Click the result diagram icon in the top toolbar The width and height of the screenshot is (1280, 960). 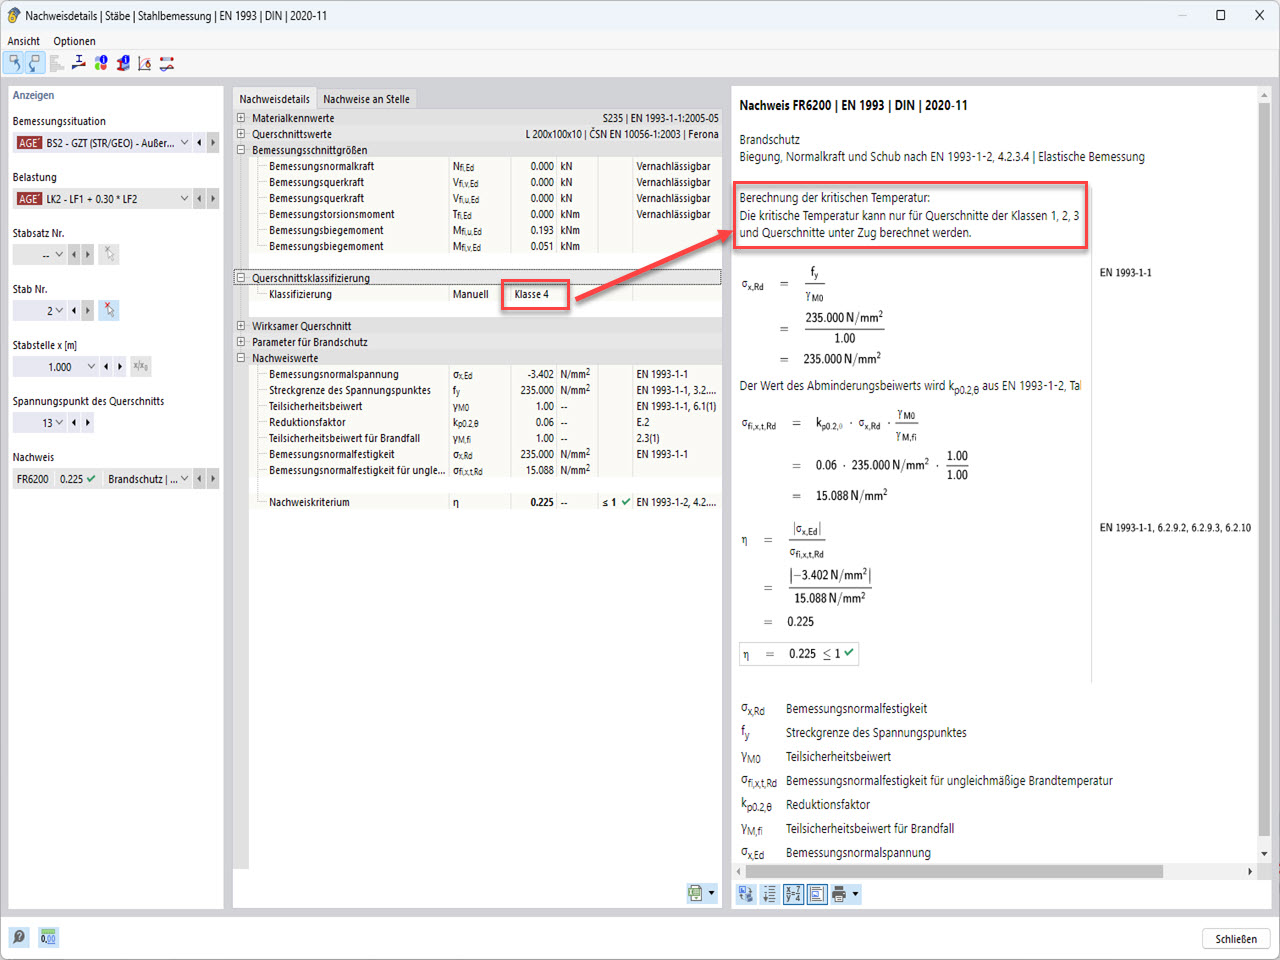point(167,62)
